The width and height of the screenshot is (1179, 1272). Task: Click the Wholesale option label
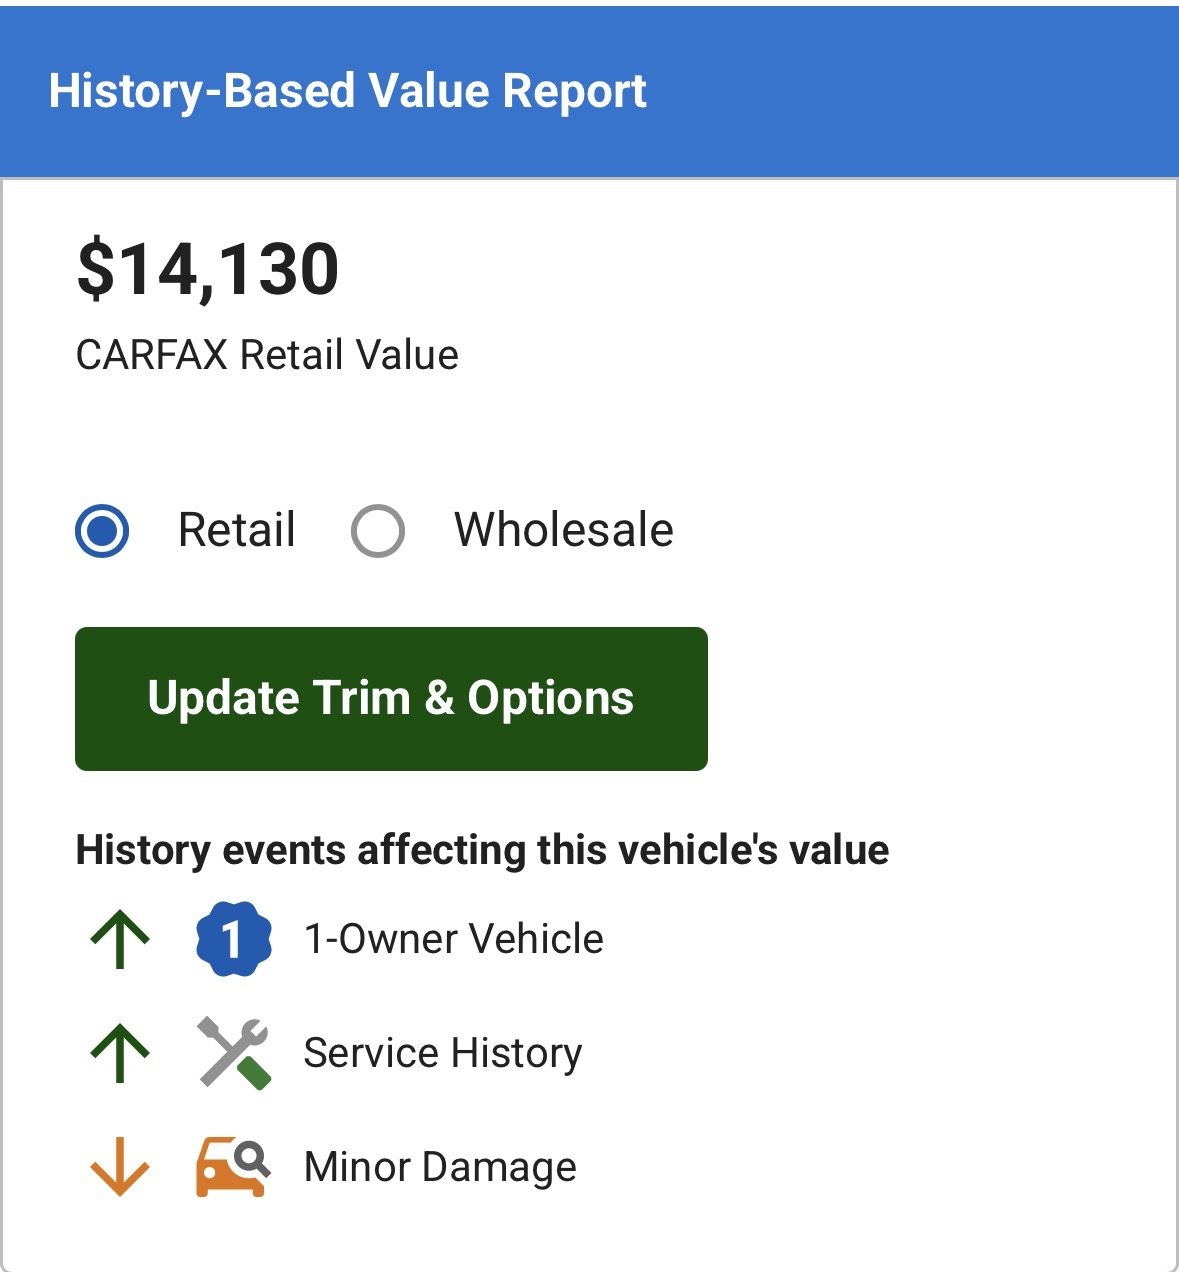point(564,530)
